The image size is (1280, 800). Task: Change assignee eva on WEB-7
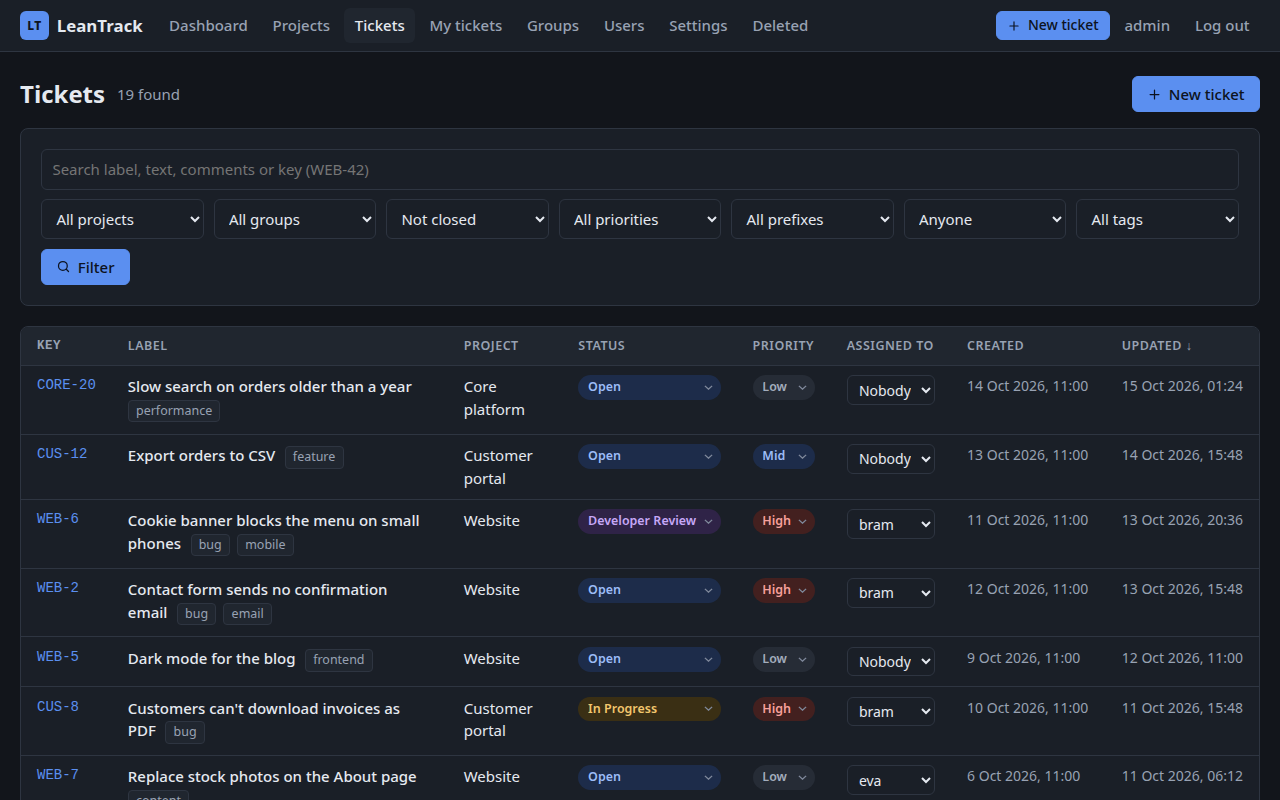point(891,780)
